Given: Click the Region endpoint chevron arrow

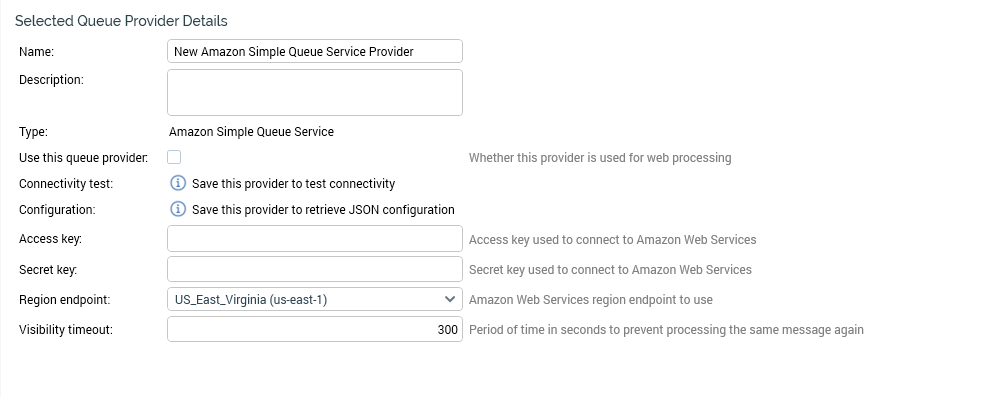Looking at the screenshot, I should coord(450,299).
